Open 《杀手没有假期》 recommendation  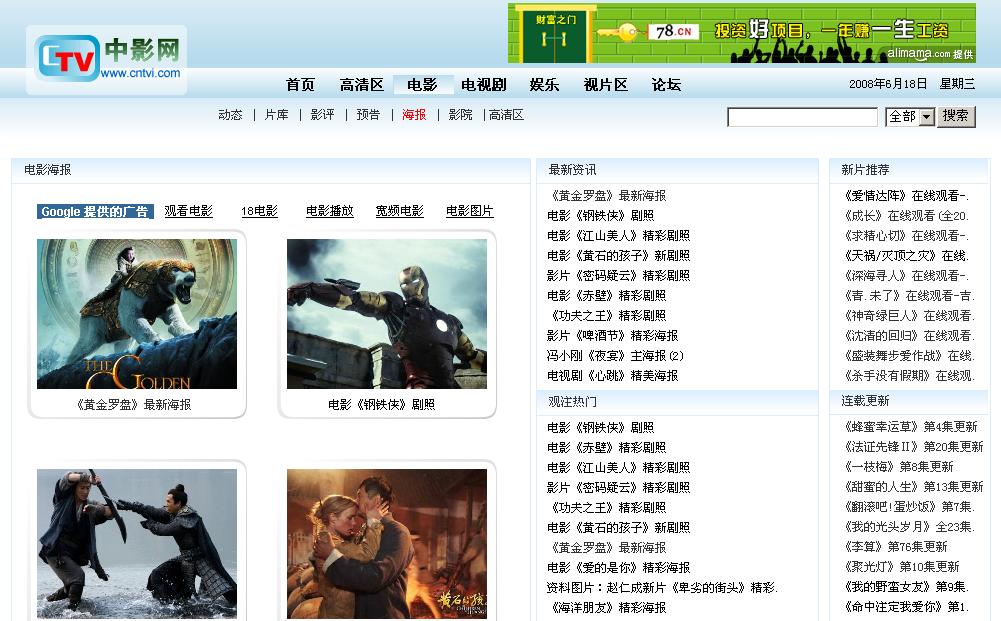(x=908, y=376)
